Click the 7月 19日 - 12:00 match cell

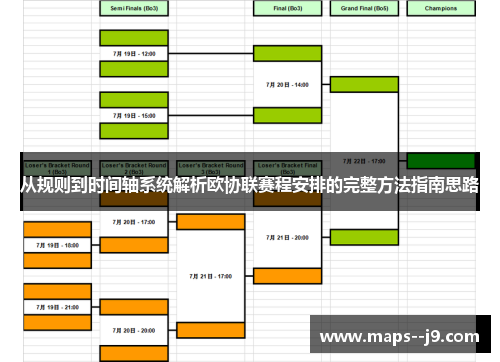click(x=134, y=54)
